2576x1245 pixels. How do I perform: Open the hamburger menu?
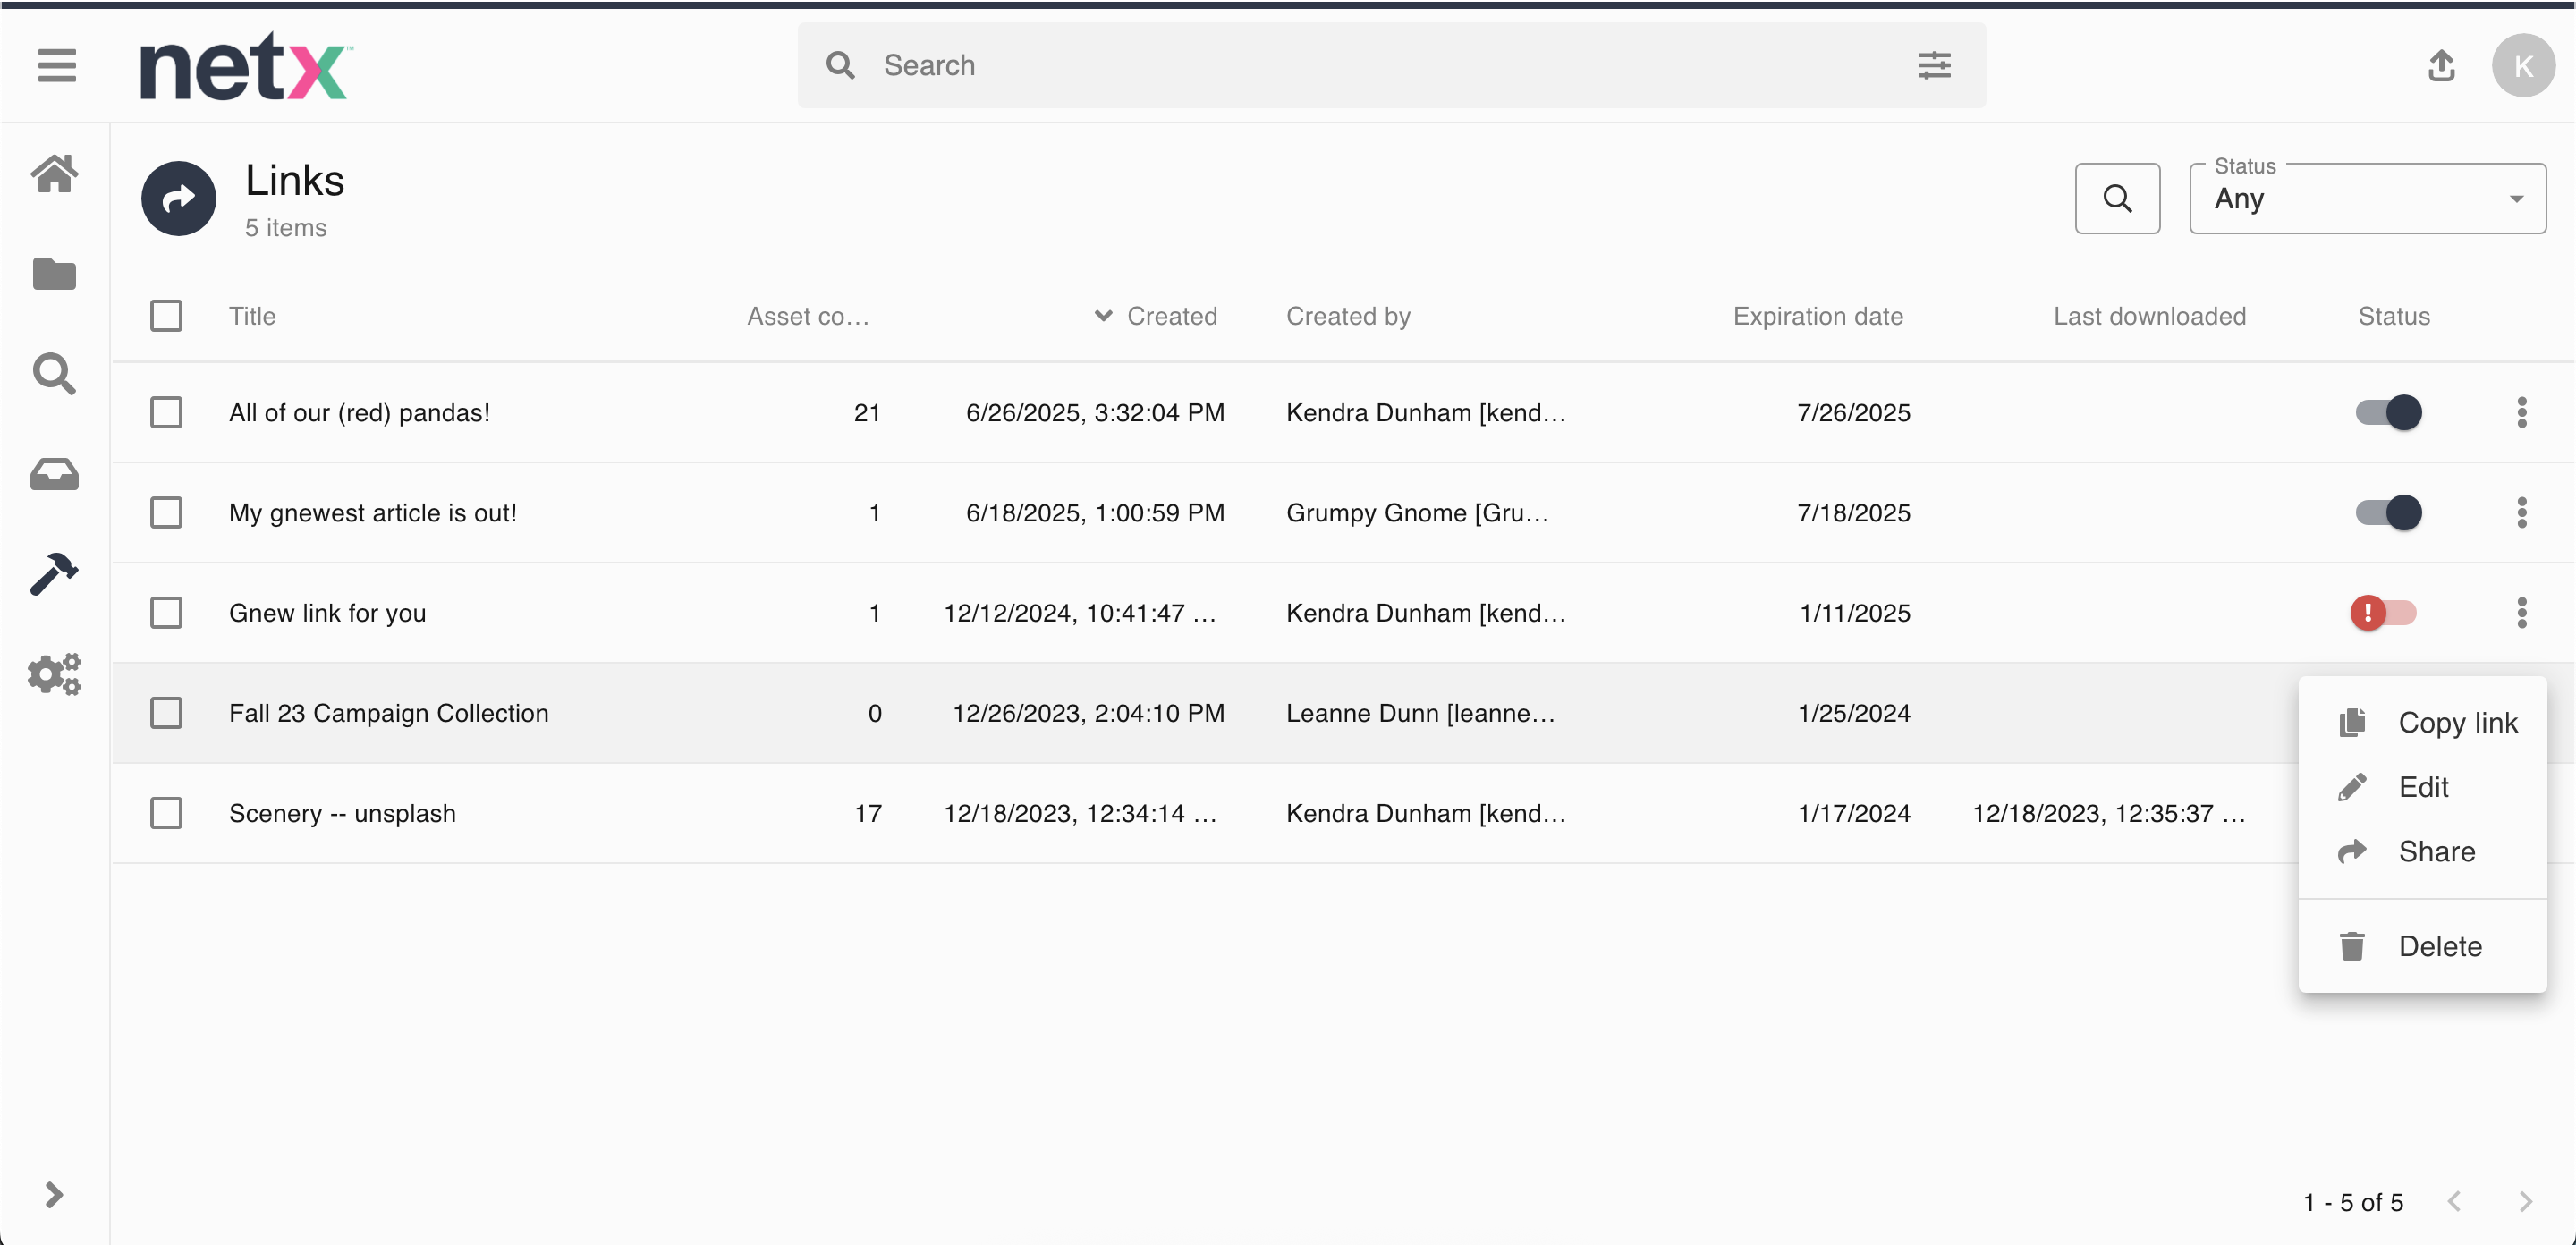point(57,66)
